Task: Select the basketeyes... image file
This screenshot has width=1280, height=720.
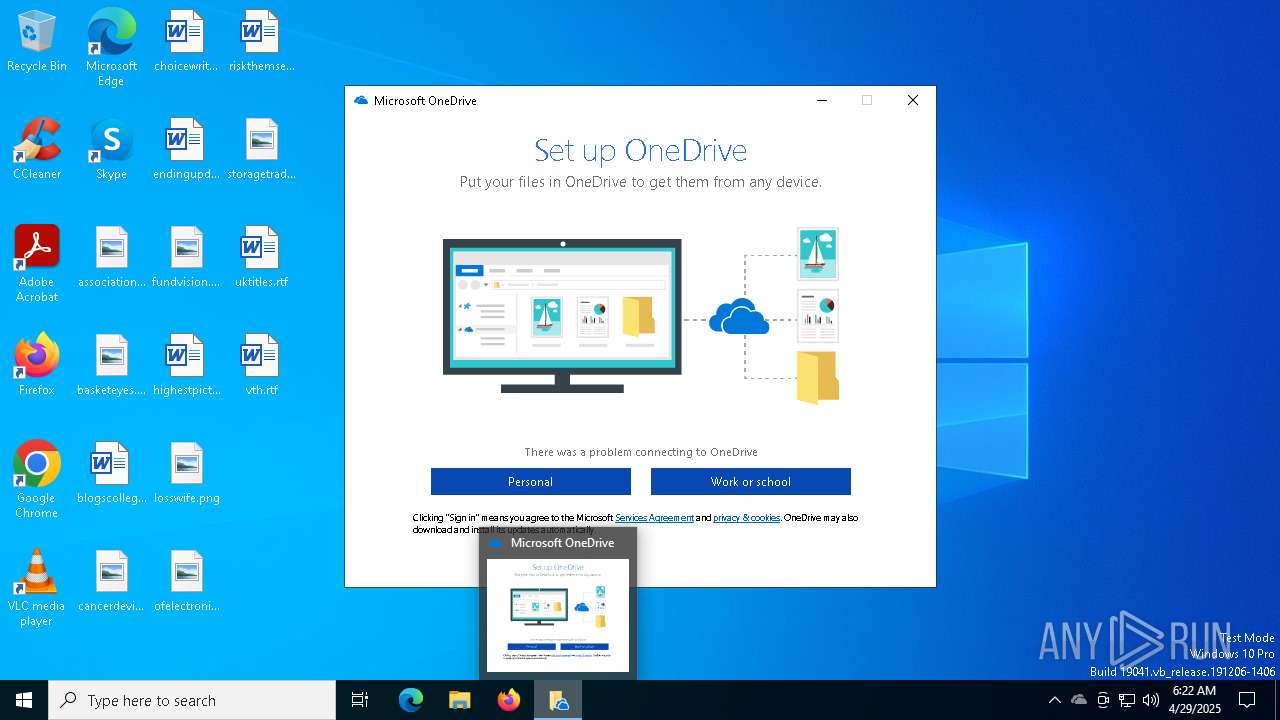Action: coord(111,366)
